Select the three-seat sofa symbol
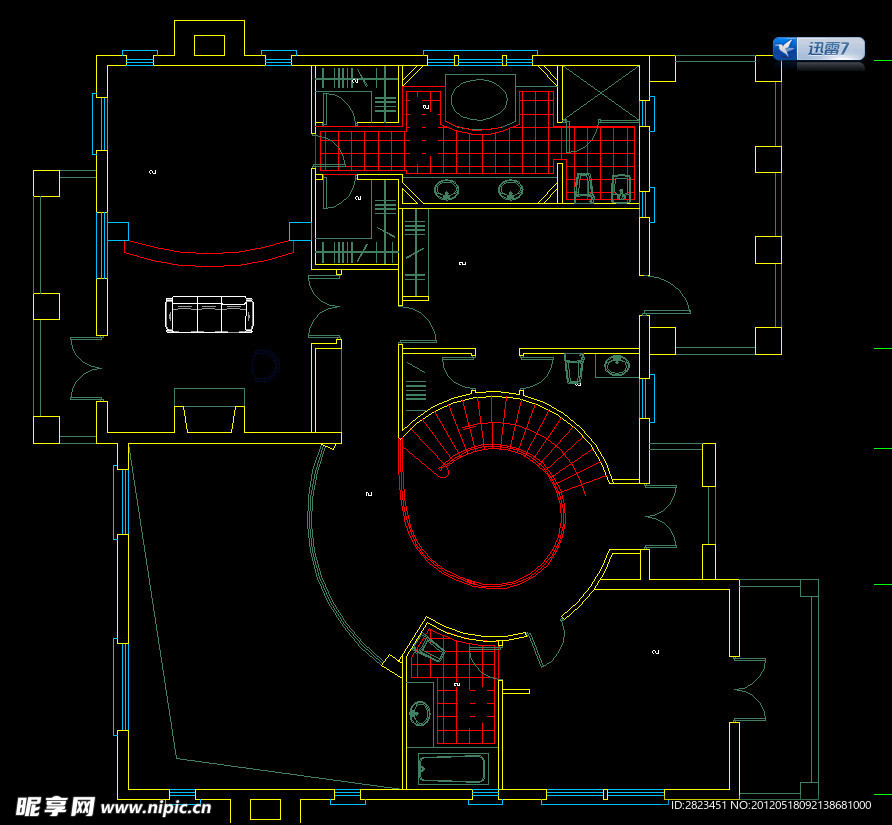The image size is (892, 825). coord(209,314)
